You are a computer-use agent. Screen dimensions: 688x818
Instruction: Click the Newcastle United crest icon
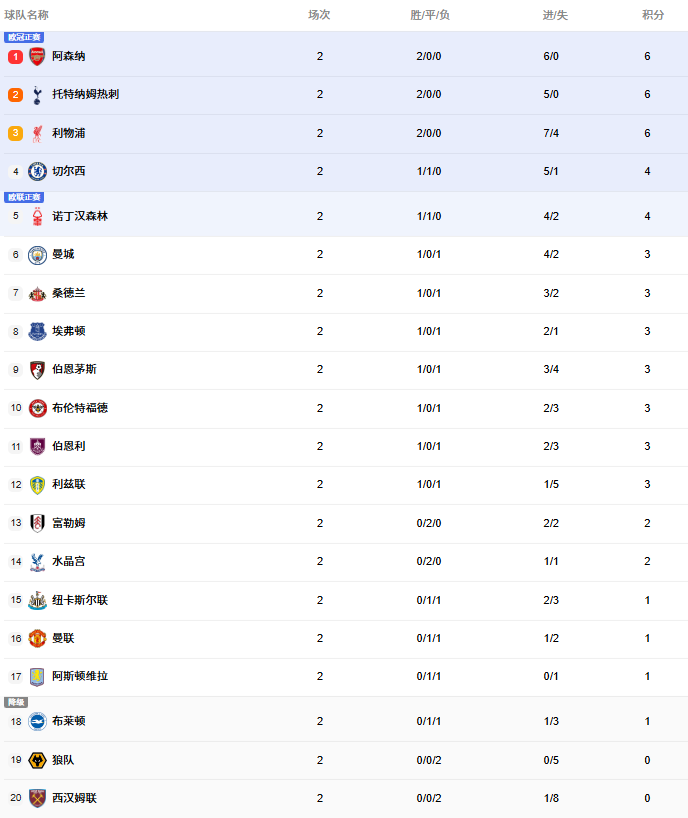tap(37, 600)
